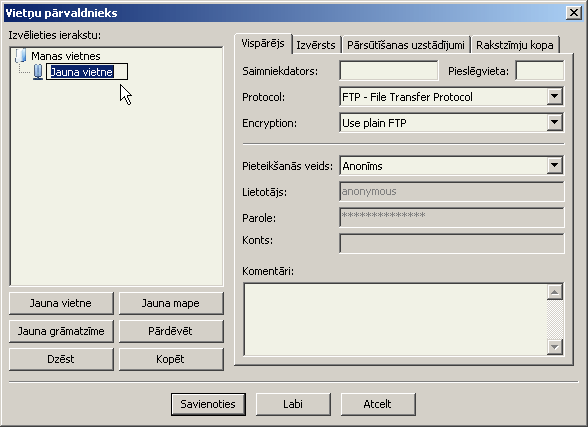
Task: Open the Protocol dropdown arrow
Action: 555,97
